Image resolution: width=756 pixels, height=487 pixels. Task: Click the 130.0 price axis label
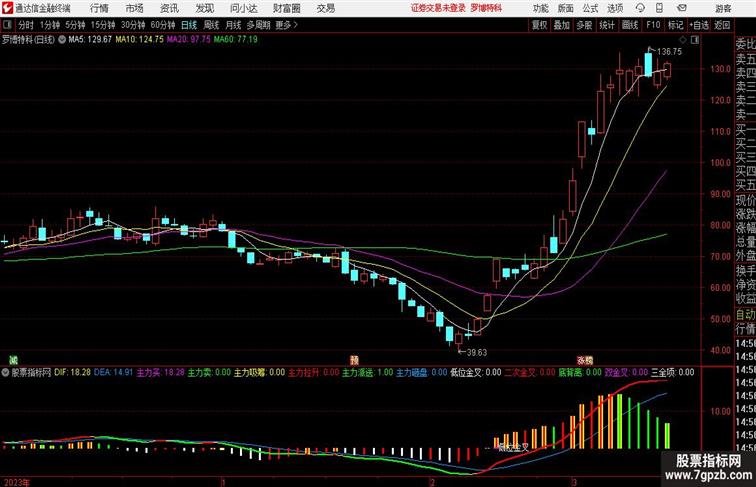(x=720, y=69)
